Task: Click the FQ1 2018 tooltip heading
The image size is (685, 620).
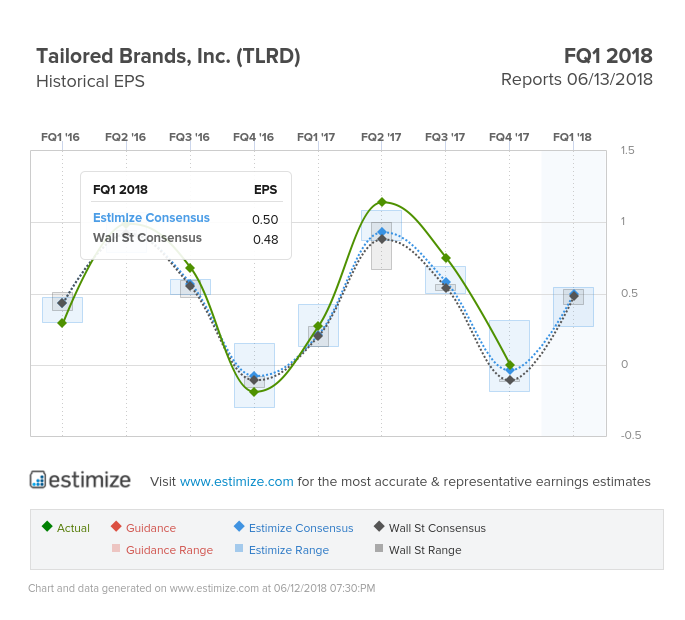Action: pos(120,190)
